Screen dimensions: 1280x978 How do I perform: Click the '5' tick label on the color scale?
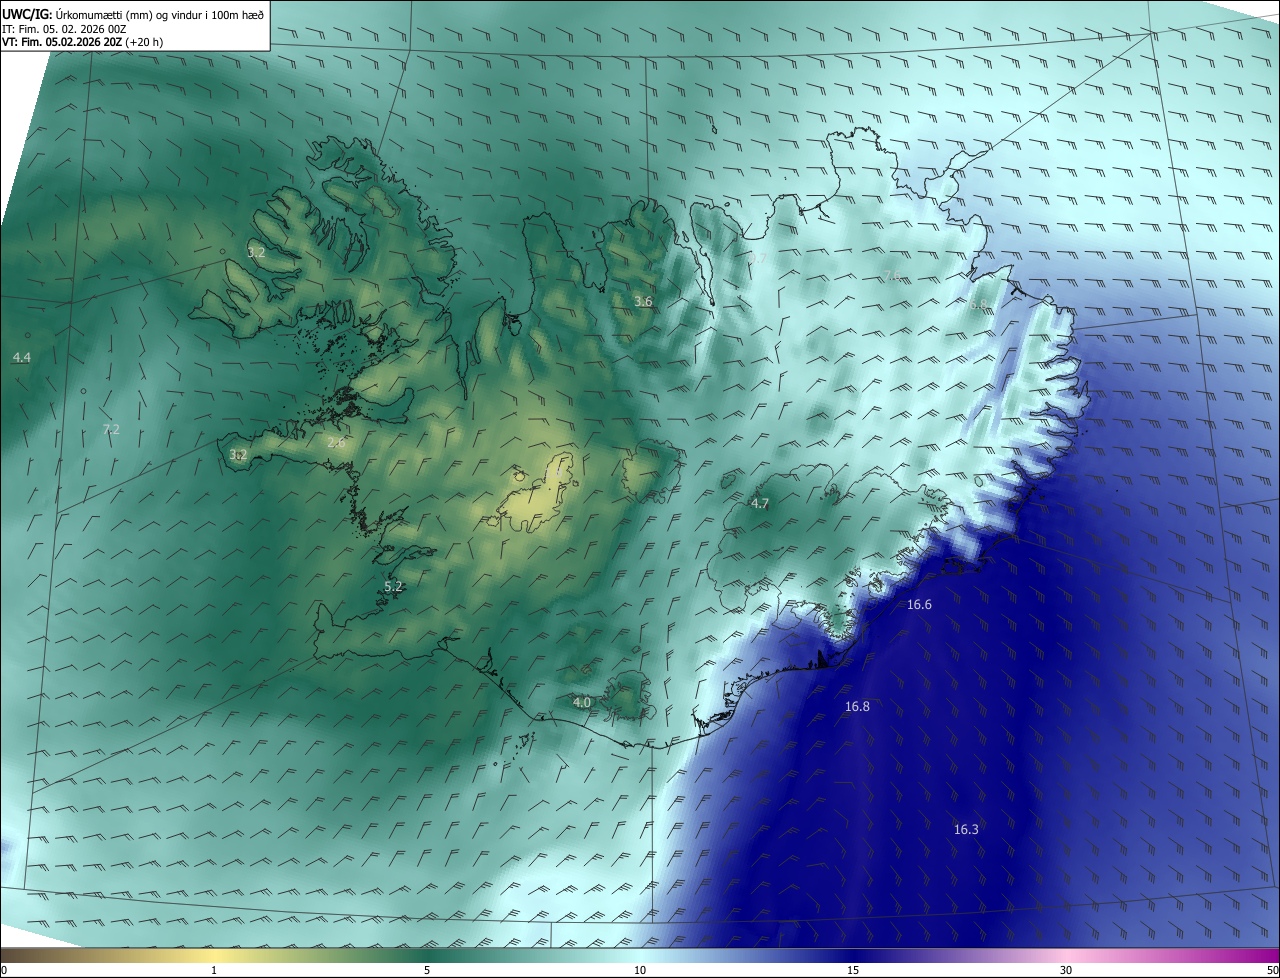tap(427, 970)
